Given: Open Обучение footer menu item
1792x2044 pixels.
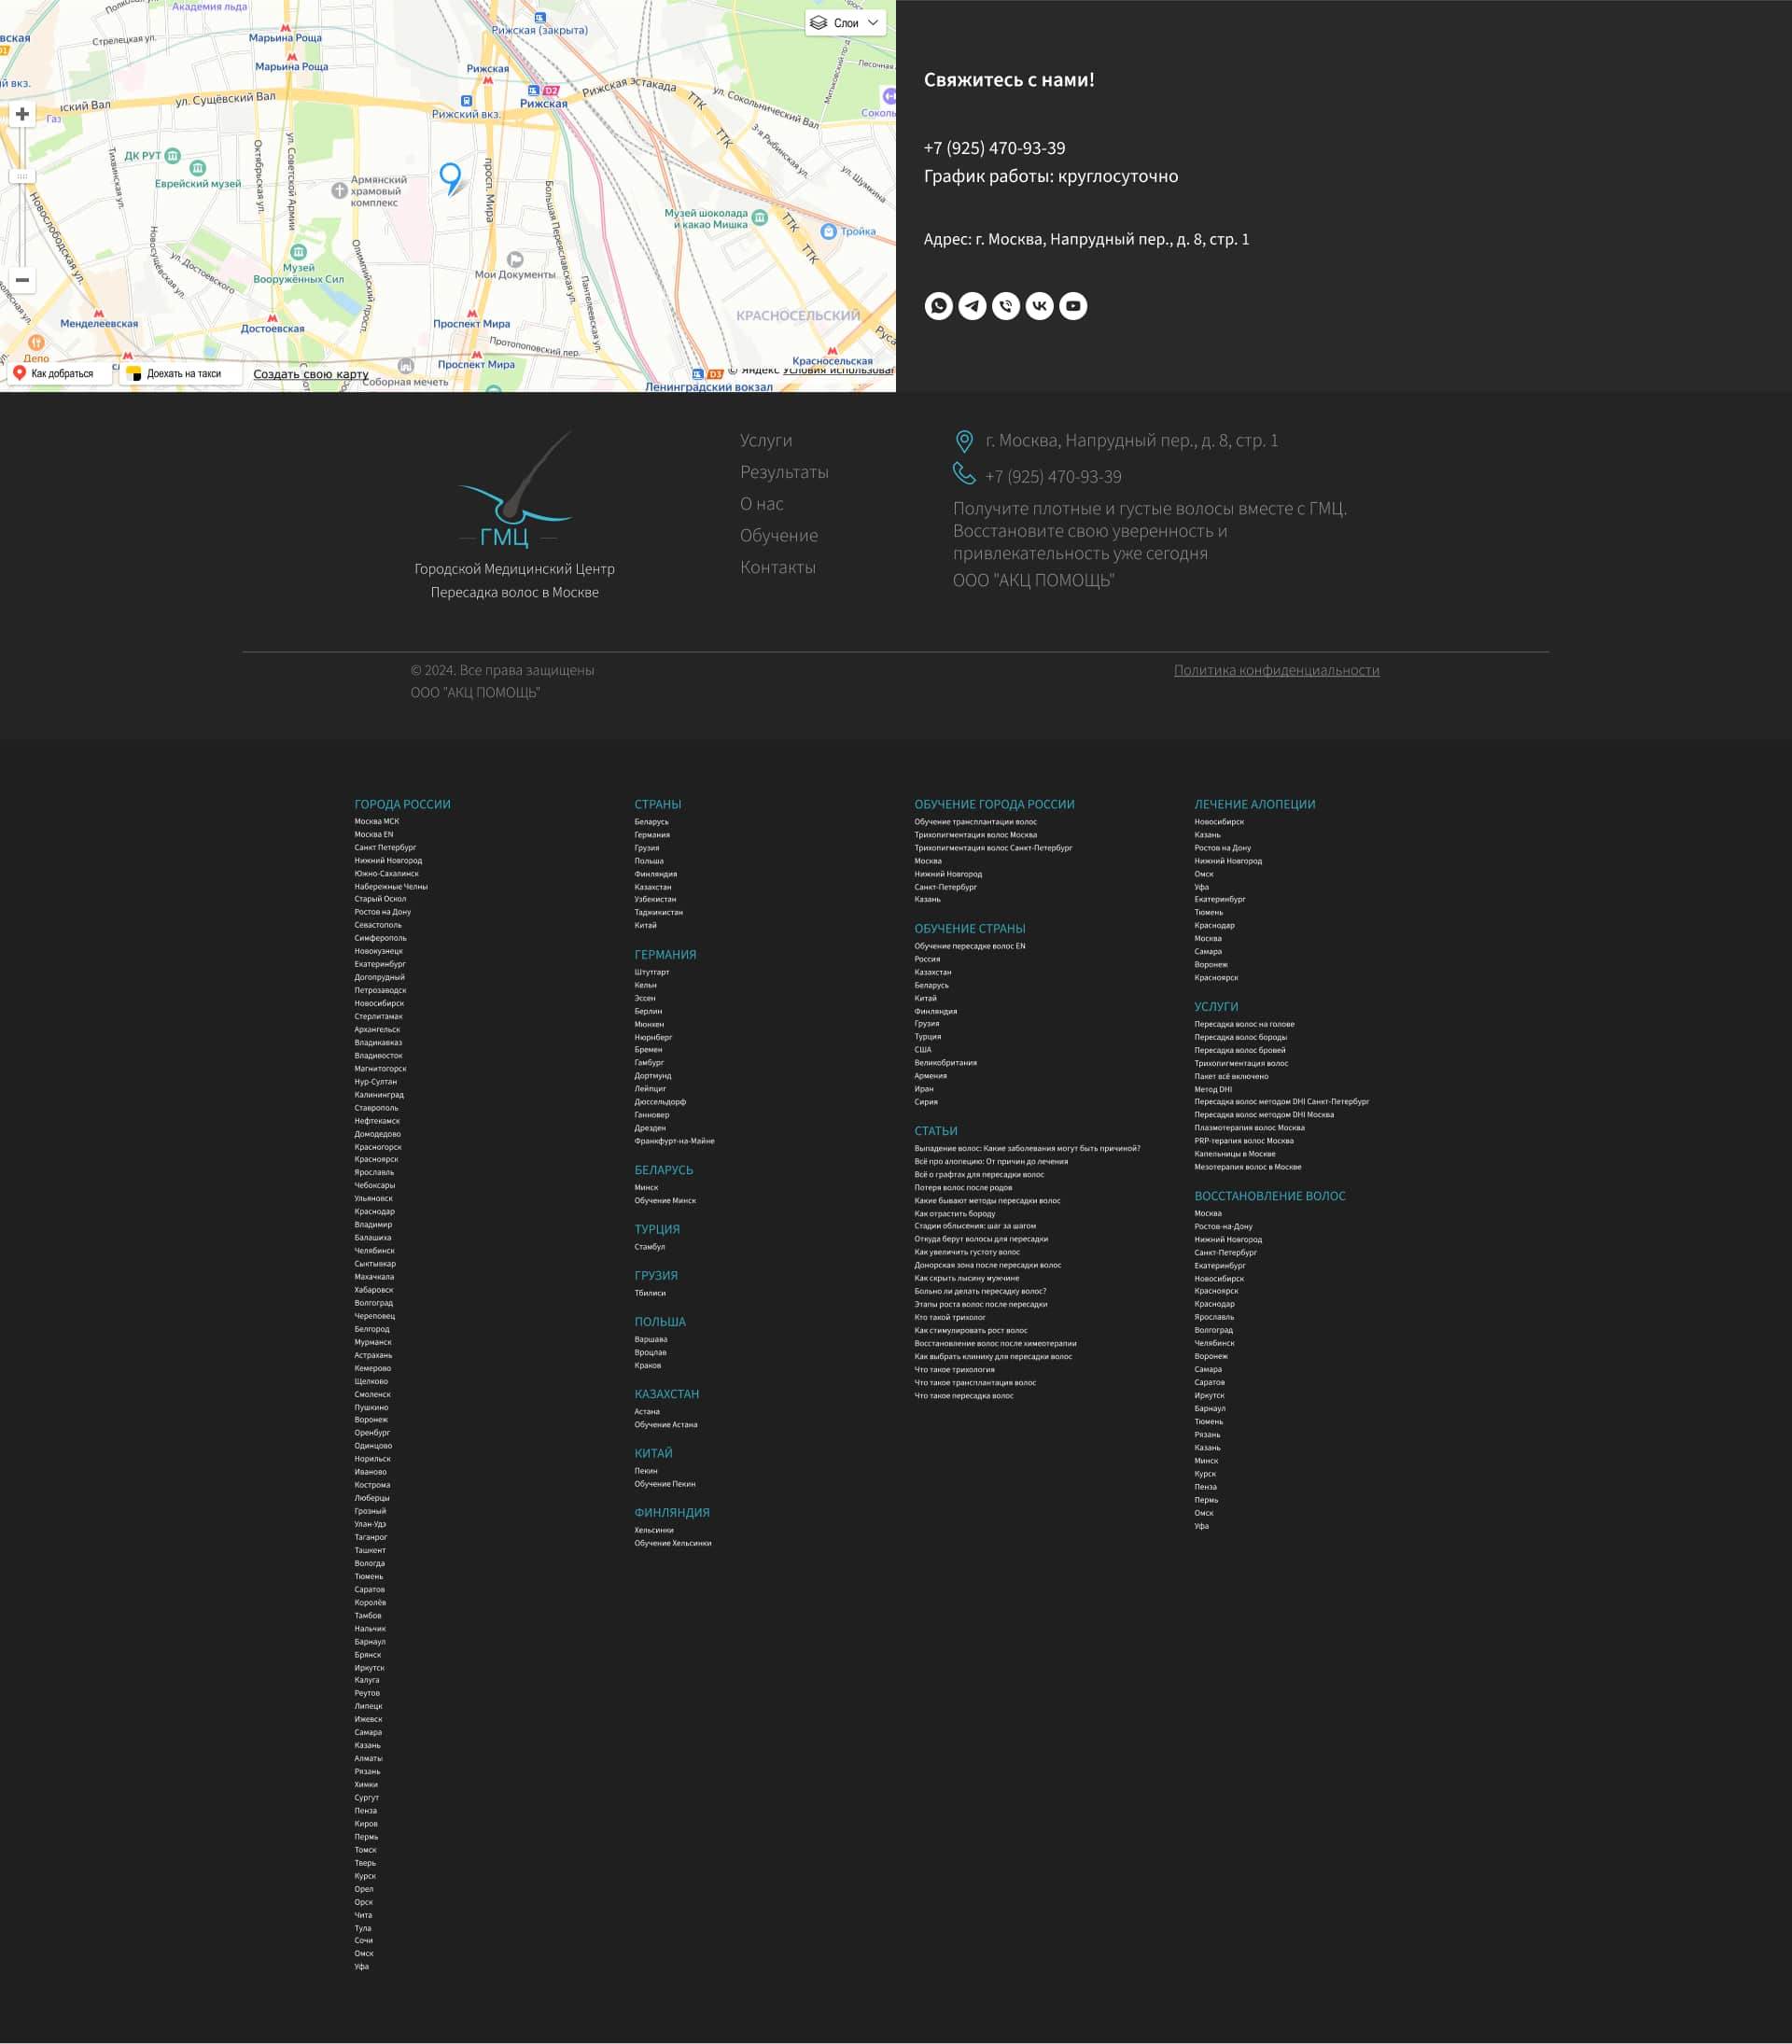Looking at the screenshot, I should (778, 535).
